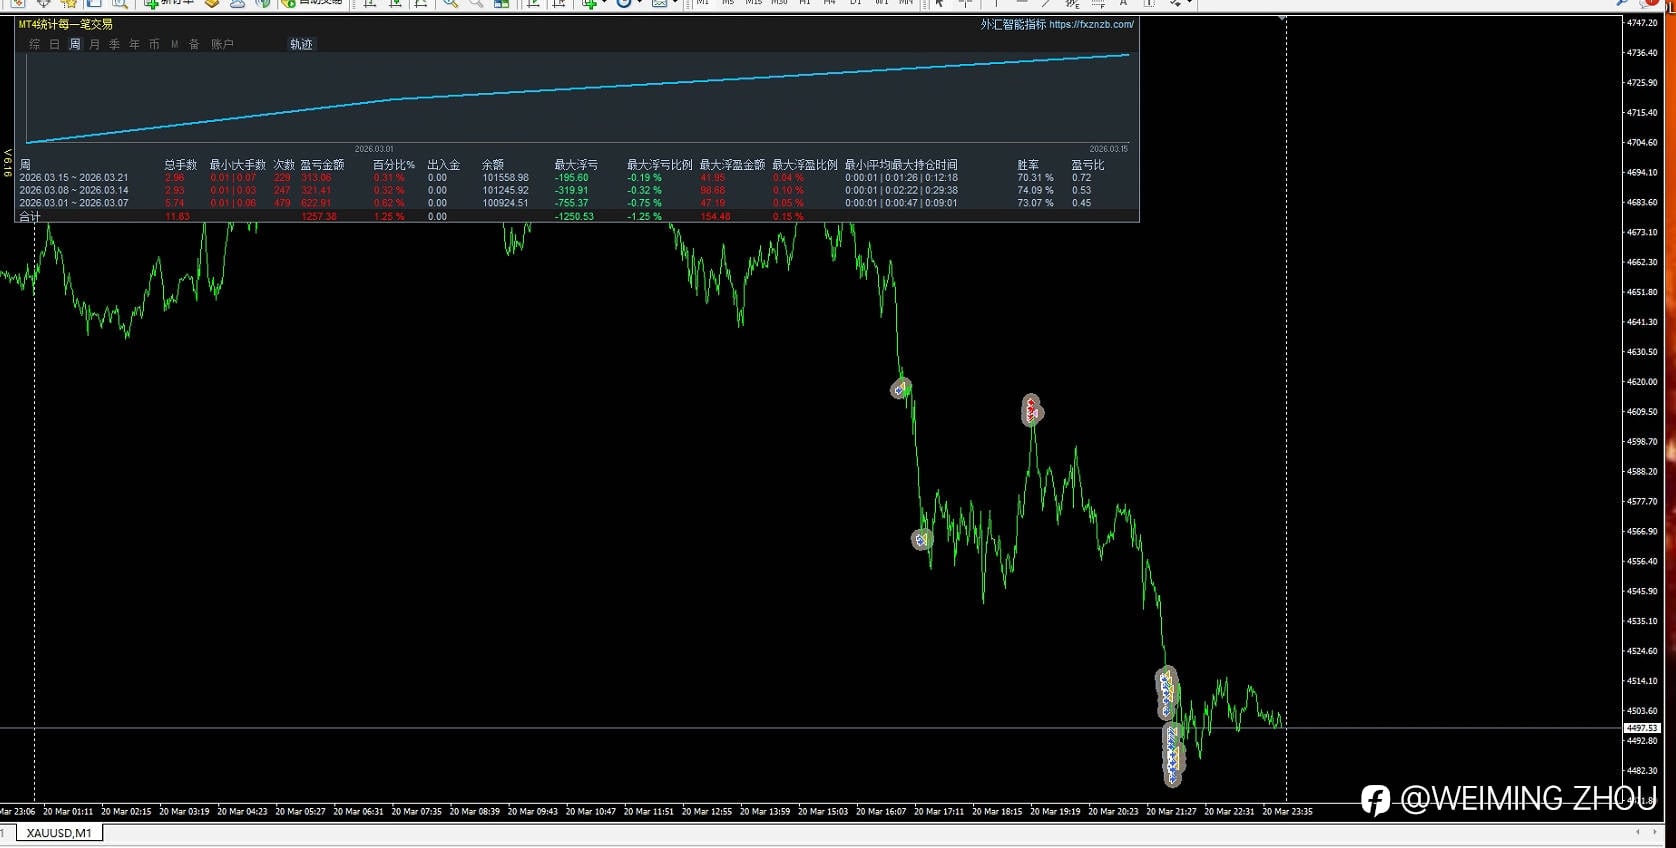Click the 20 Mar 16:07 time axis label

click(881, 811)
